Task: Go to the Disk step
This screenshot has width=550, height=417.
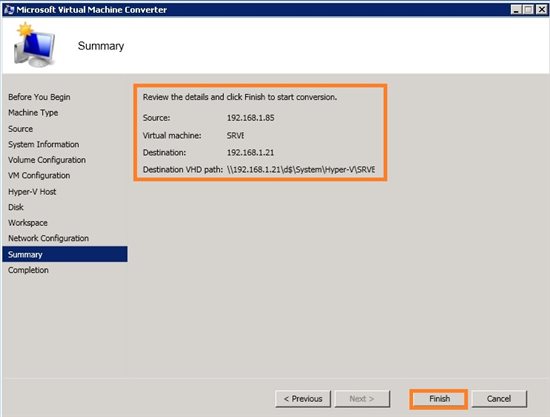Action: point(16,207)
